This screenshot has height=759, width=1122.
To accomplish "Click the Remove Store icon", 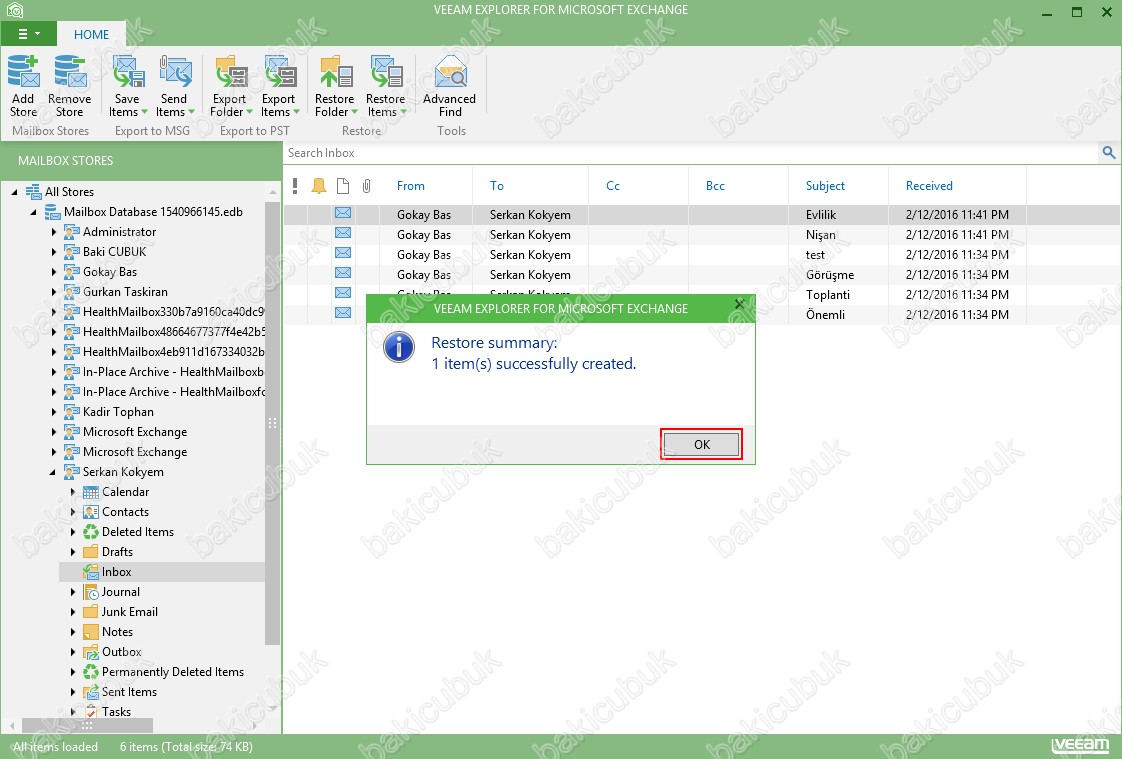I will 70,72.
